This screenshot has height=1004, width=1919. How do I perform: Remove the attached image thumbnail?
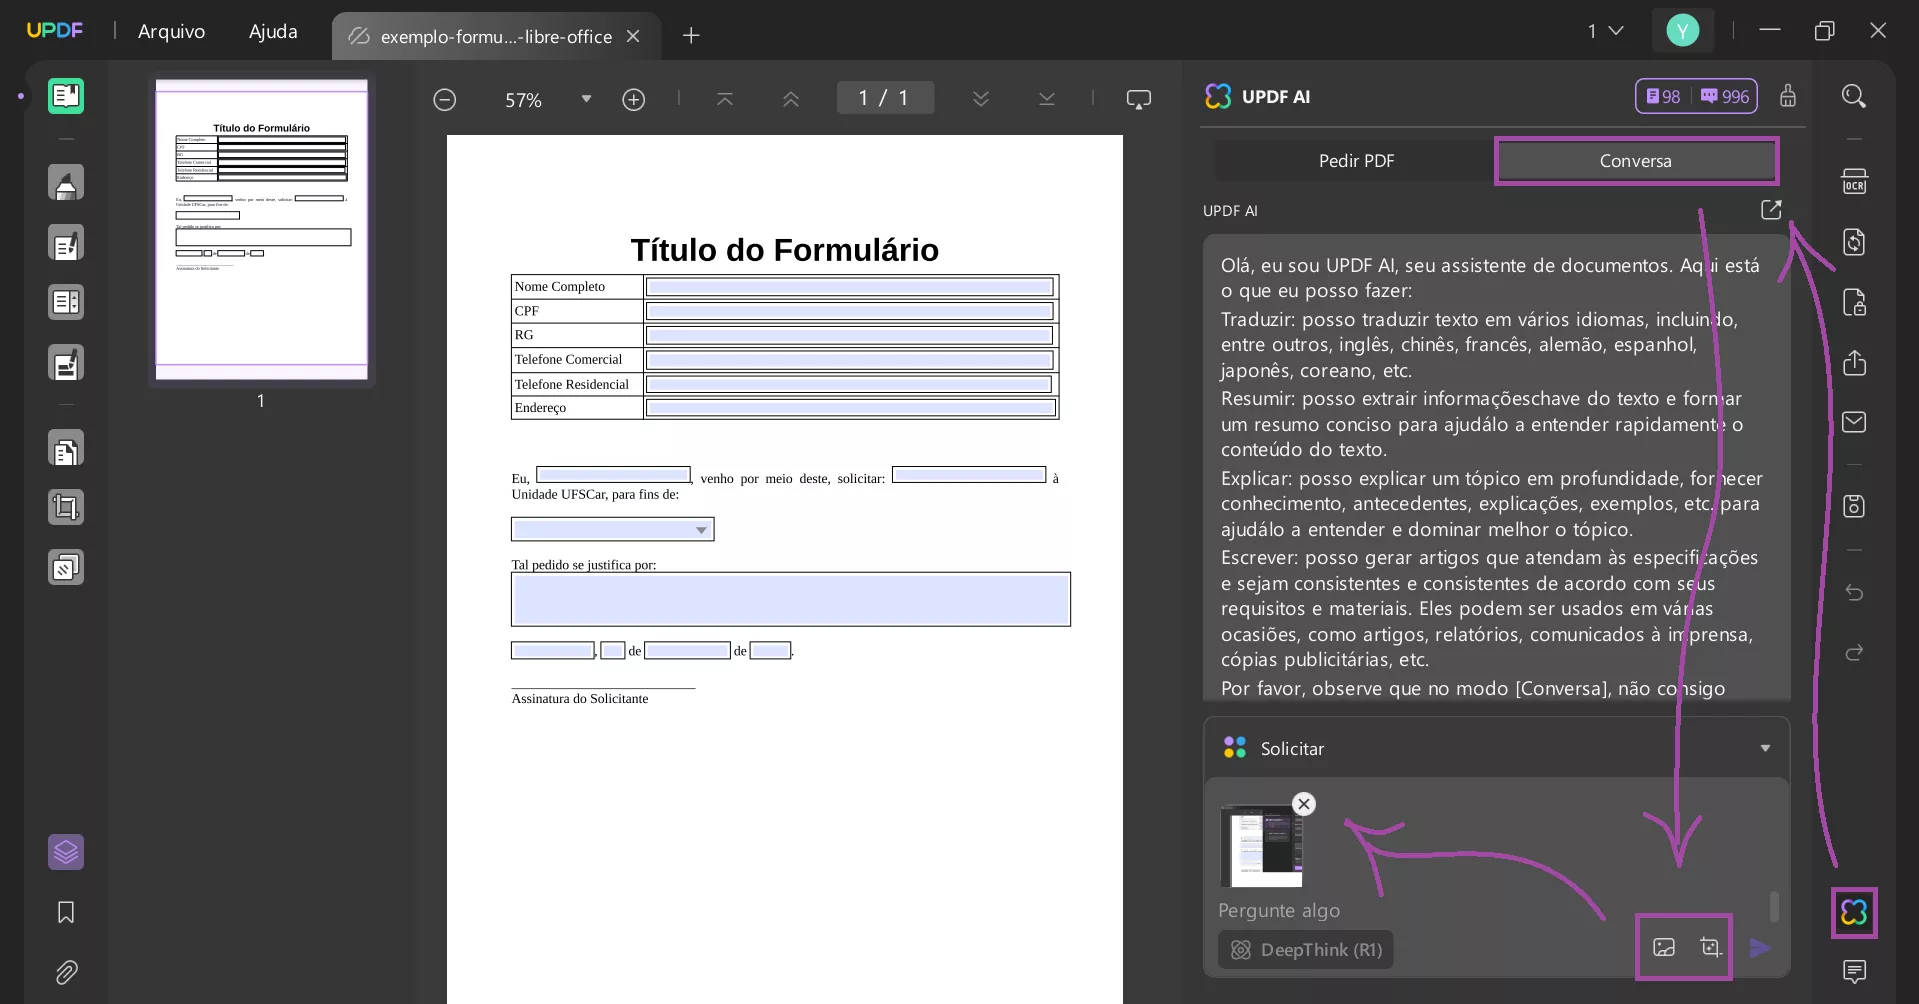[1303, 803]
